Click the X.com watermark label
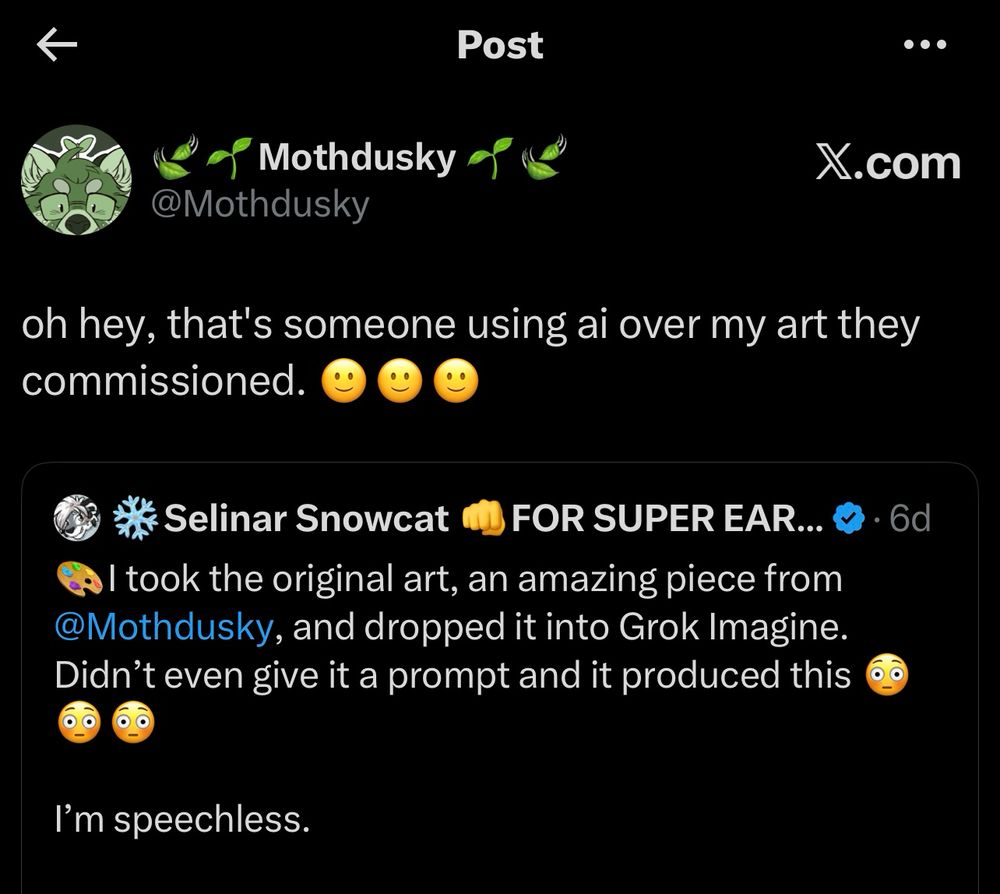Viewport: 1000px width, 894px height. [888, 163]
